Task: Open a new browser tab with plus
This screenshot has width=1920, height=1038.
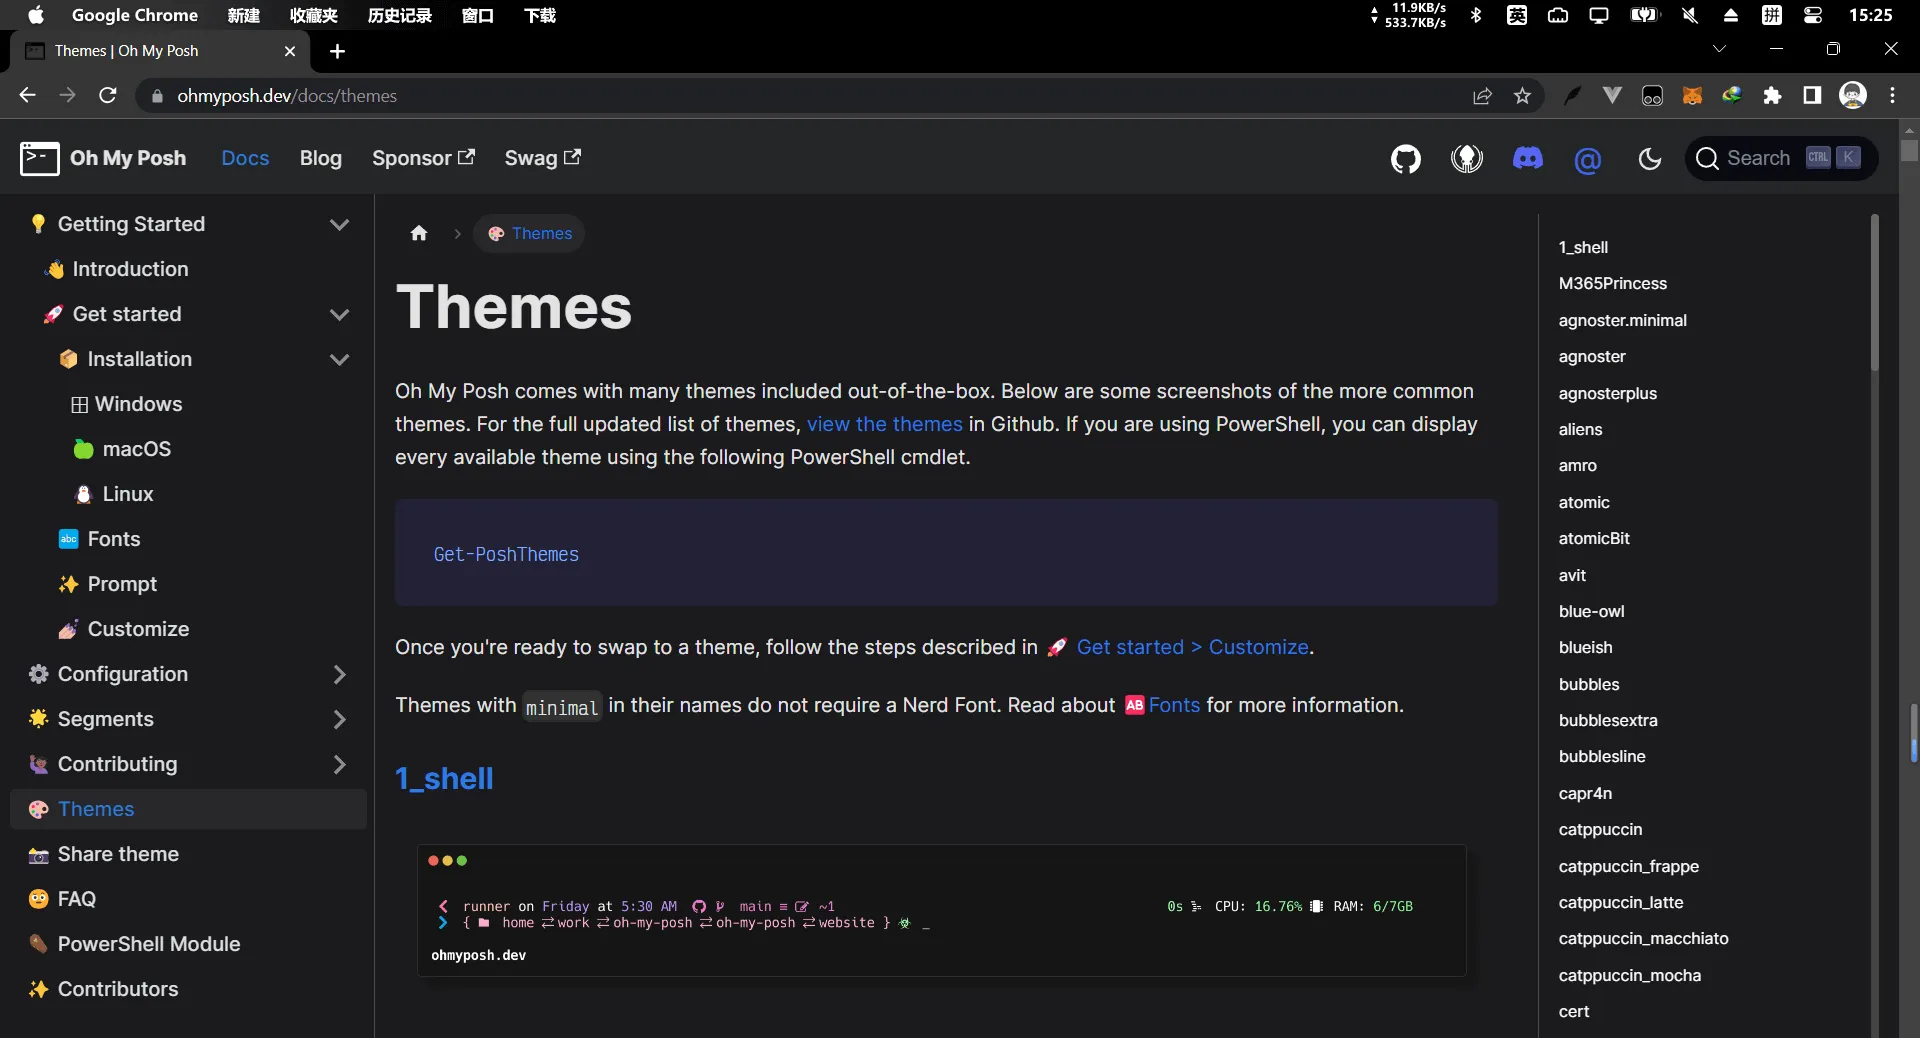Action: point(337,51)
